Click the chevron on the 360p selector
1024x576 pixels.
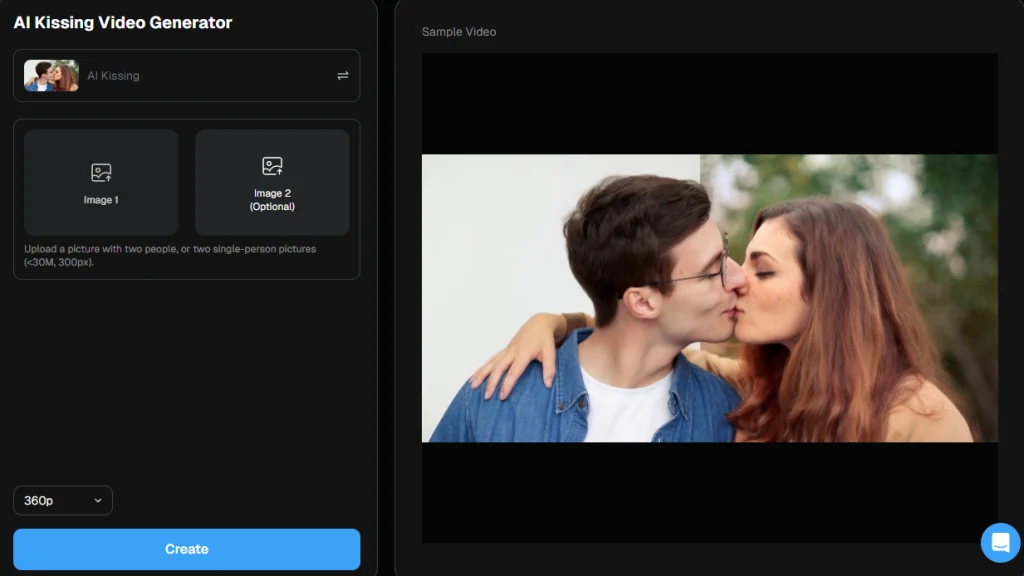click(97, 500)
